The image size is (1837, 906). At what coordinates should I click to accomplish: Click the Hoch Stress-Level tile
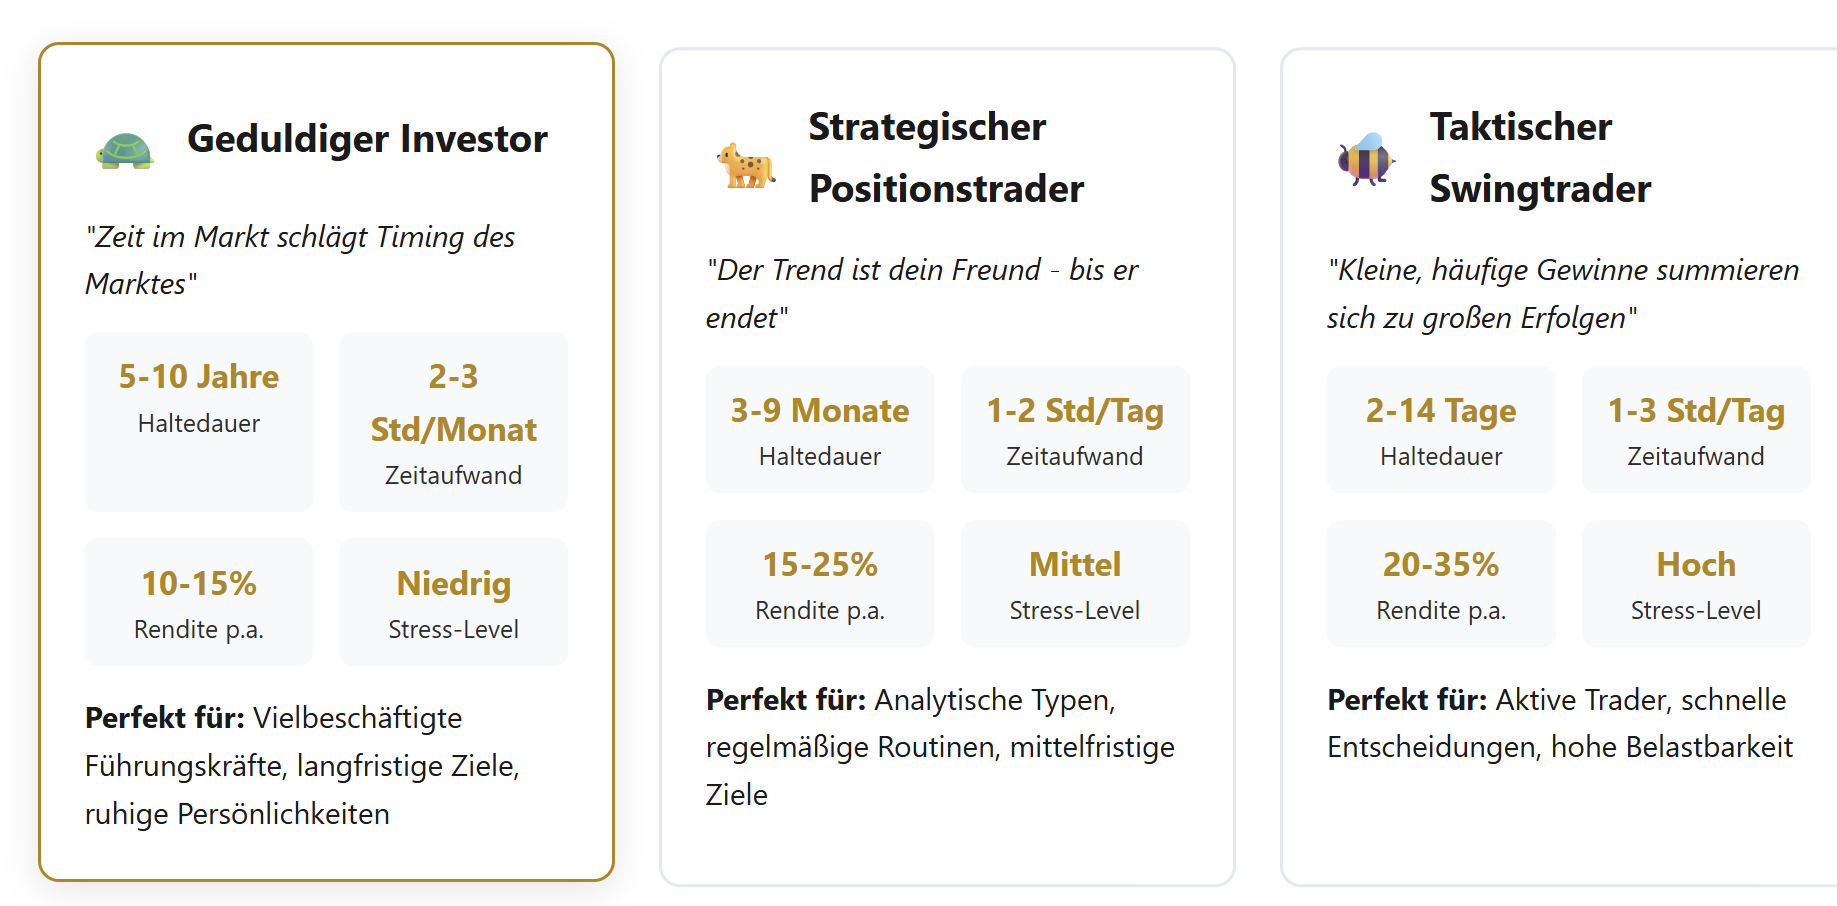tap(1696, 583)
